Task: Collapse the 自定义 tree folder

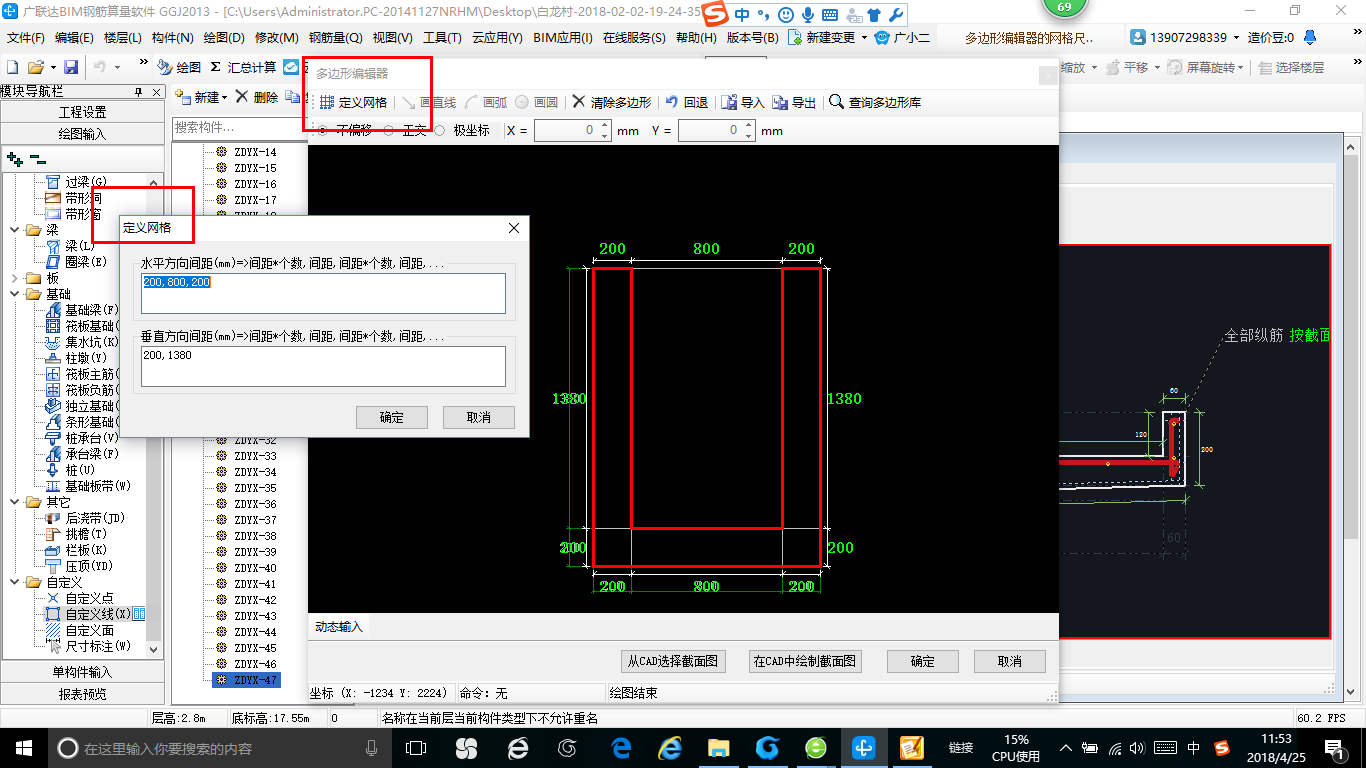Action: coord(15,582)
